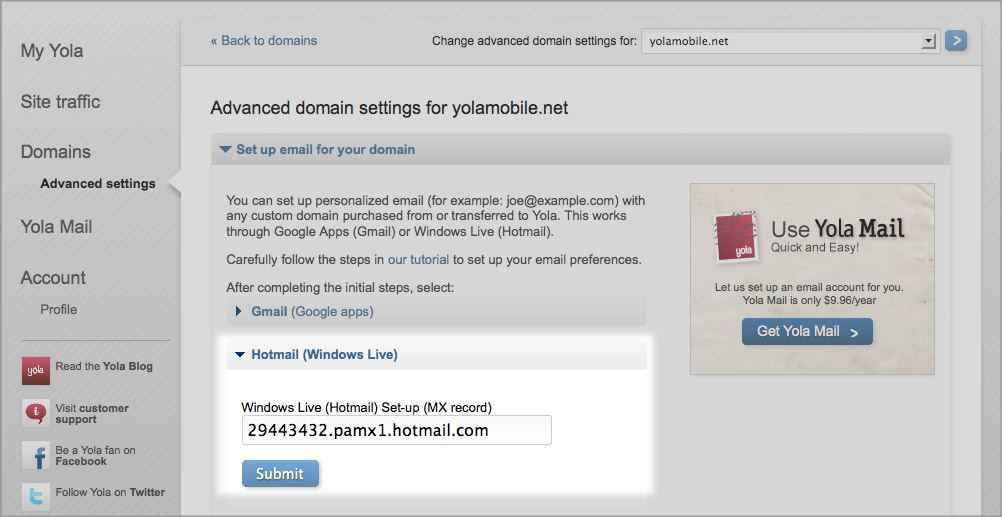Screen dimensions: 1002x517
Task: Follow the Back to domains link
Action: 264,41
